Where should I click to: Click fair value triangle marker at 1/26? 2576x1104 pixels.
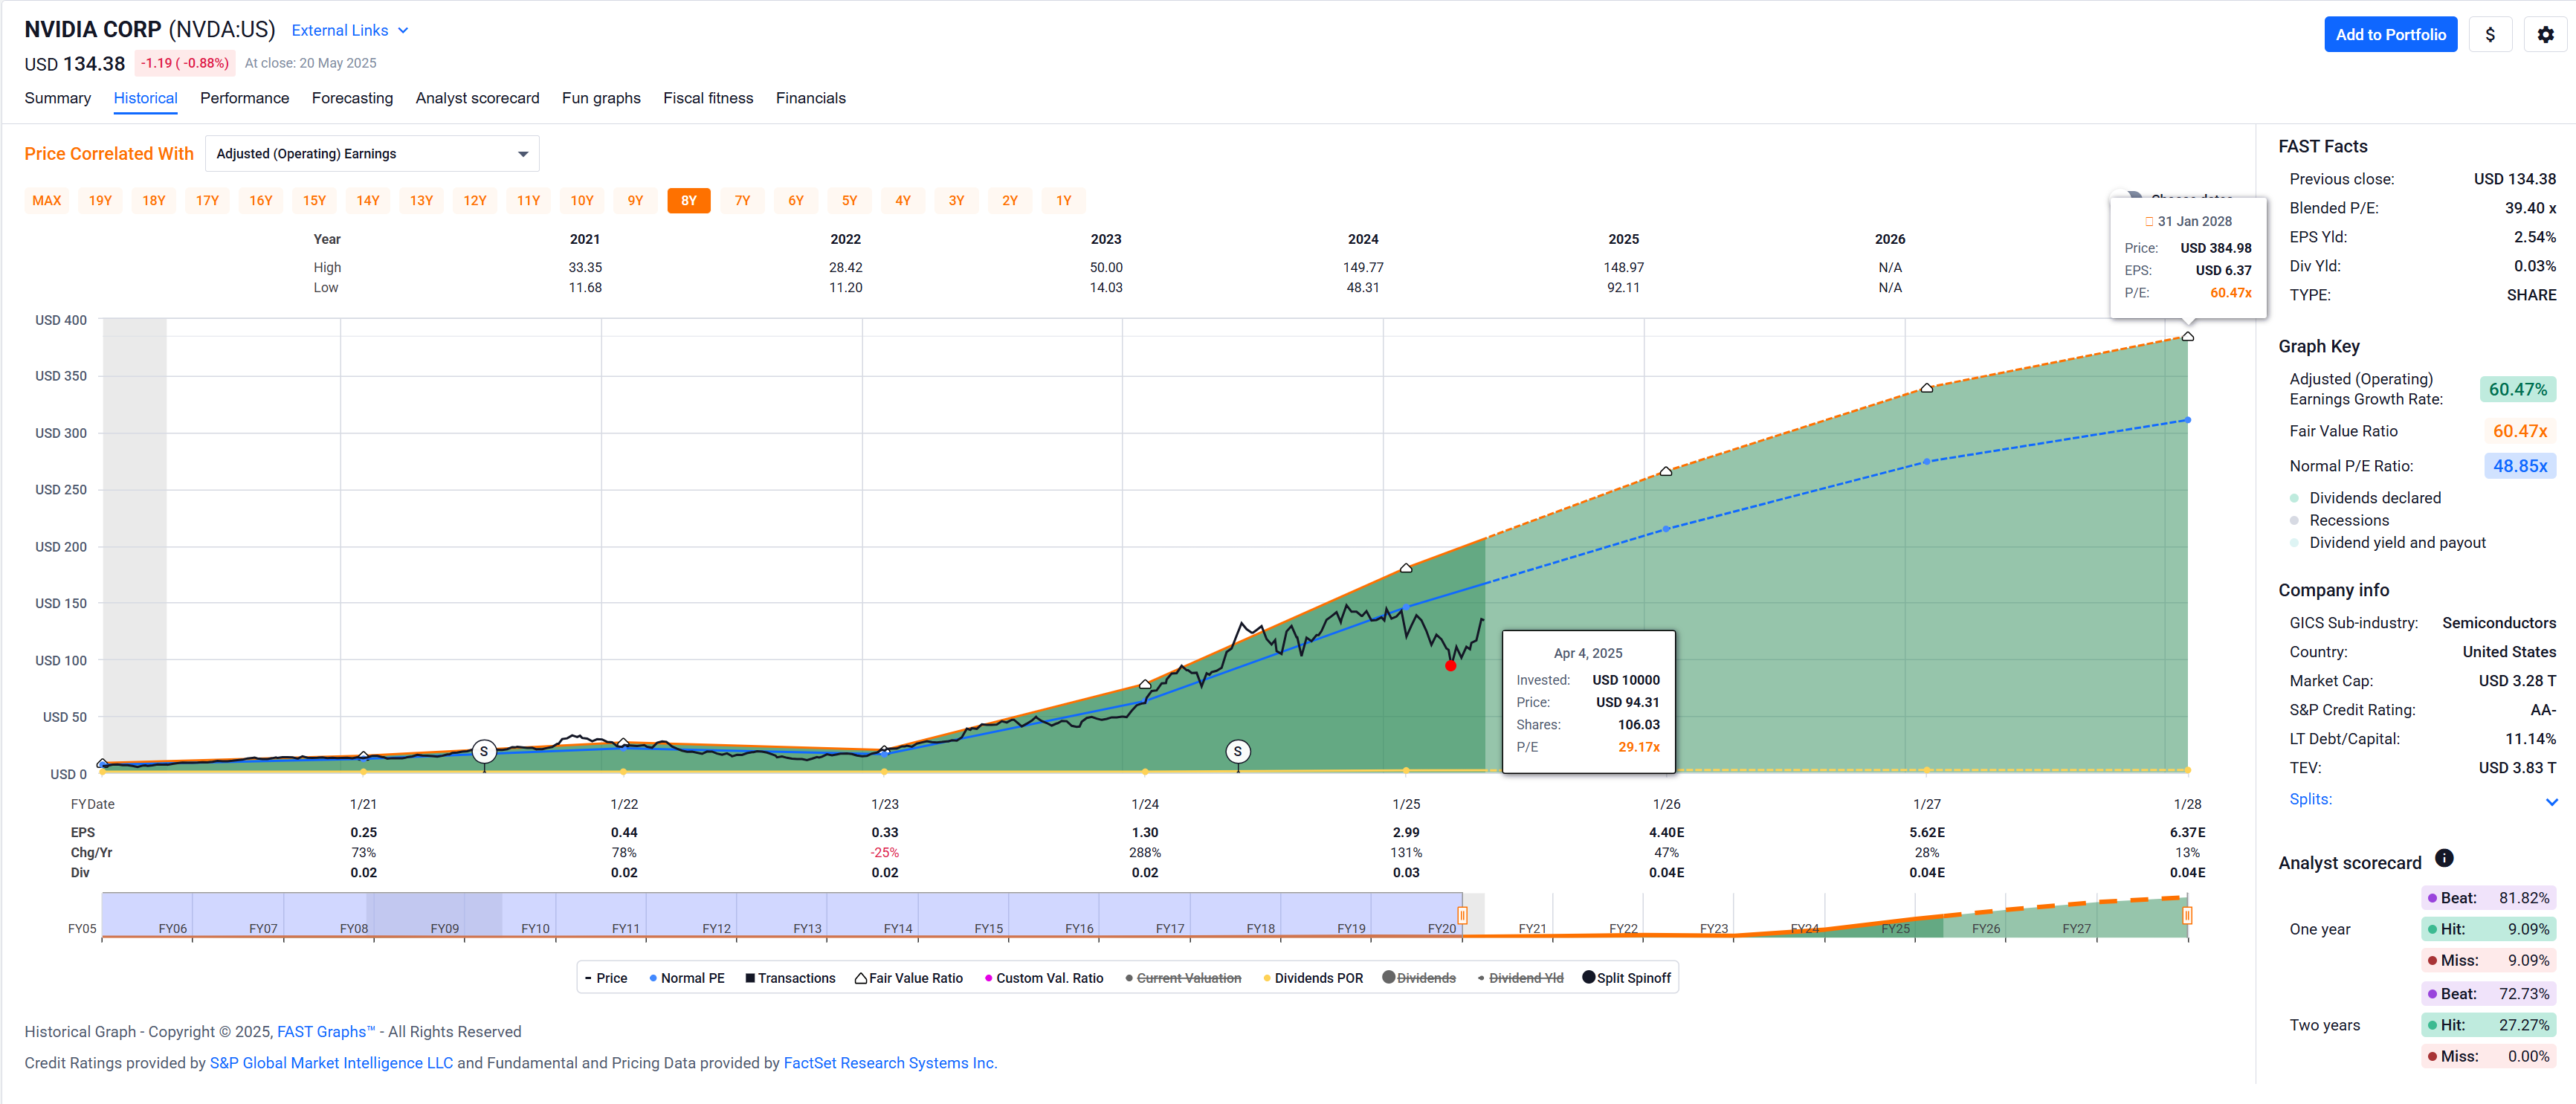pyautogui.click(x=1666, y=471)
